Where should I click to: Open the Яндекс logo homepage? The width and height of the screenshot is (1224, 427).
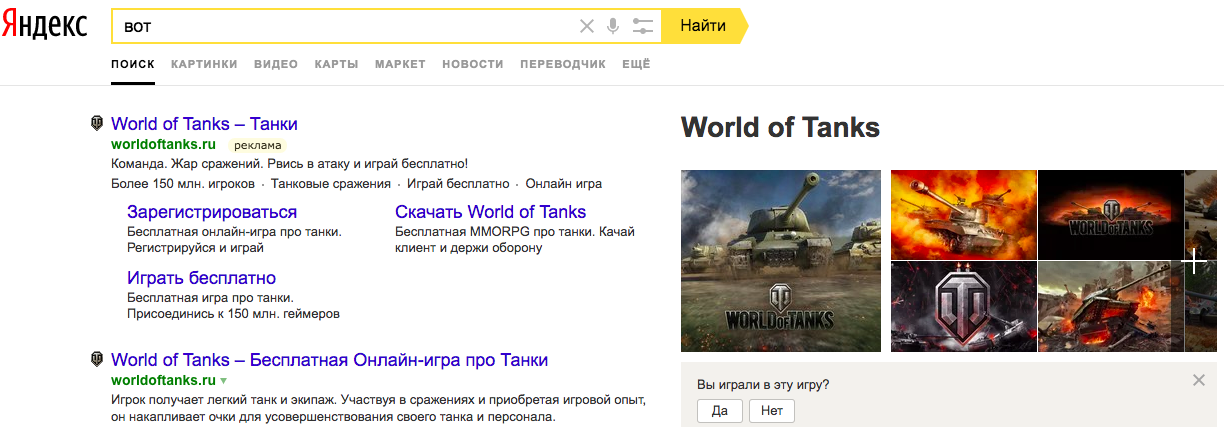(44, 26)
